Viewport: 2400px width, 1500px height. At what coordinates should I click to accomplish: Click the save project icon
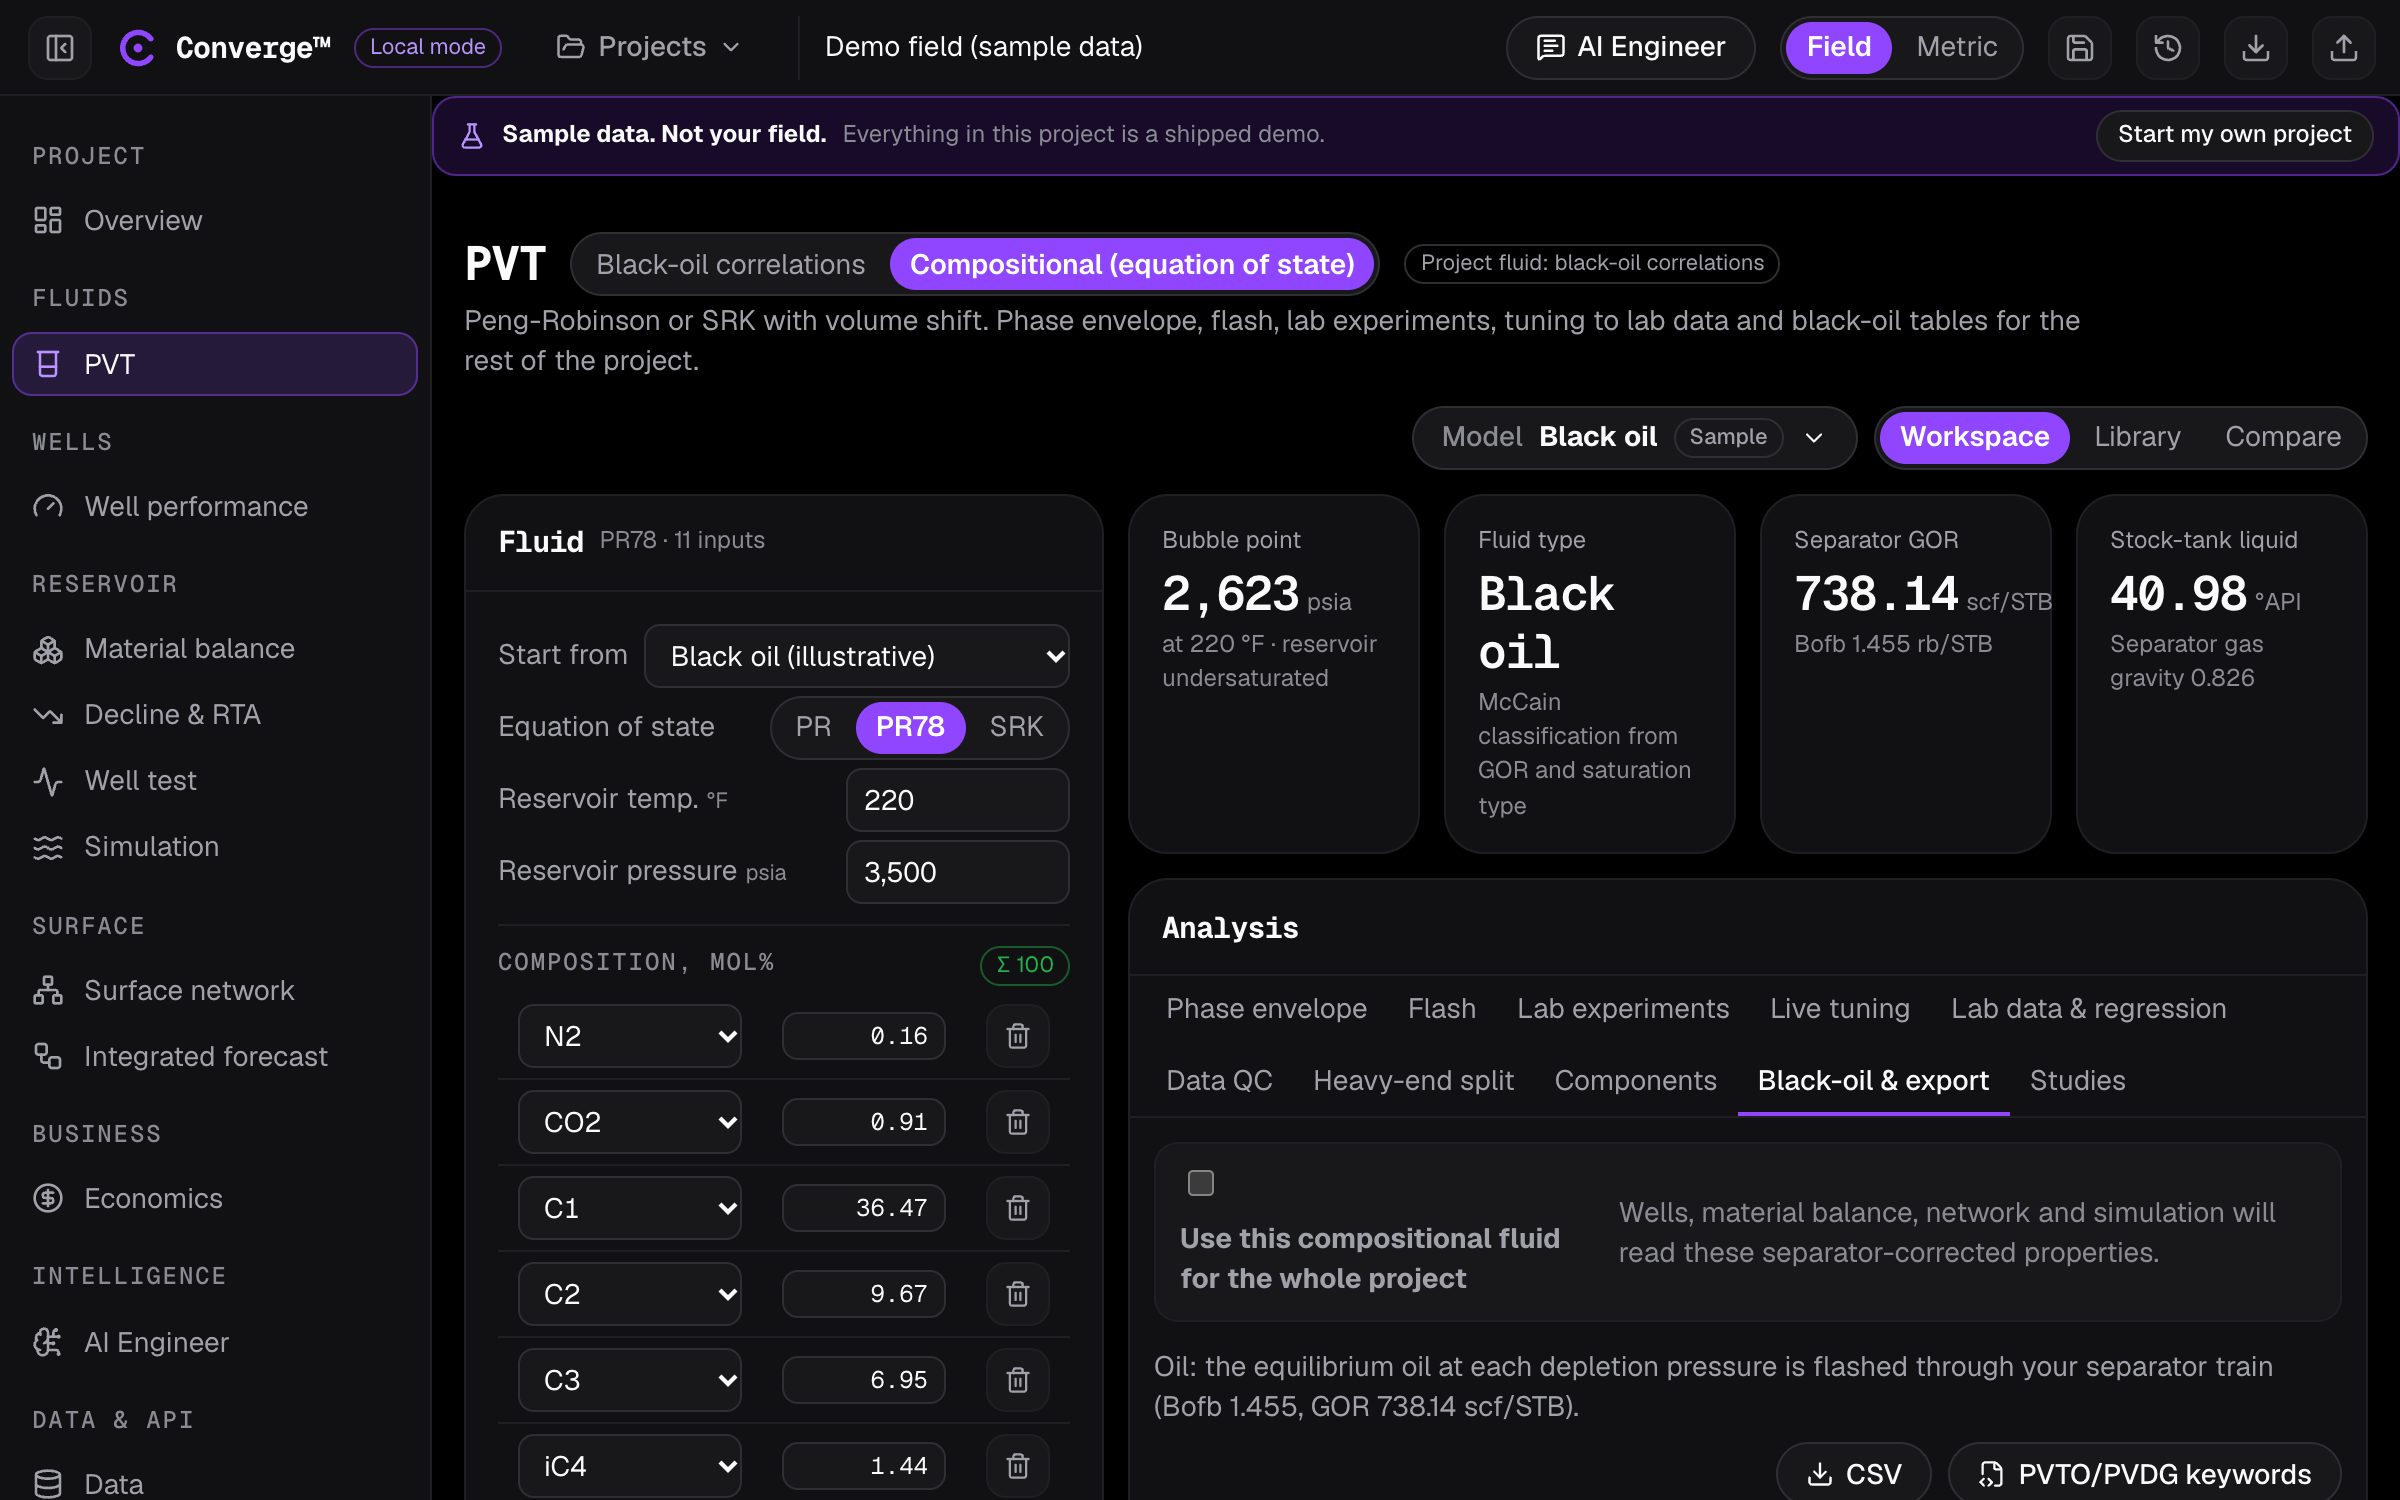[x=2079, y=47]
